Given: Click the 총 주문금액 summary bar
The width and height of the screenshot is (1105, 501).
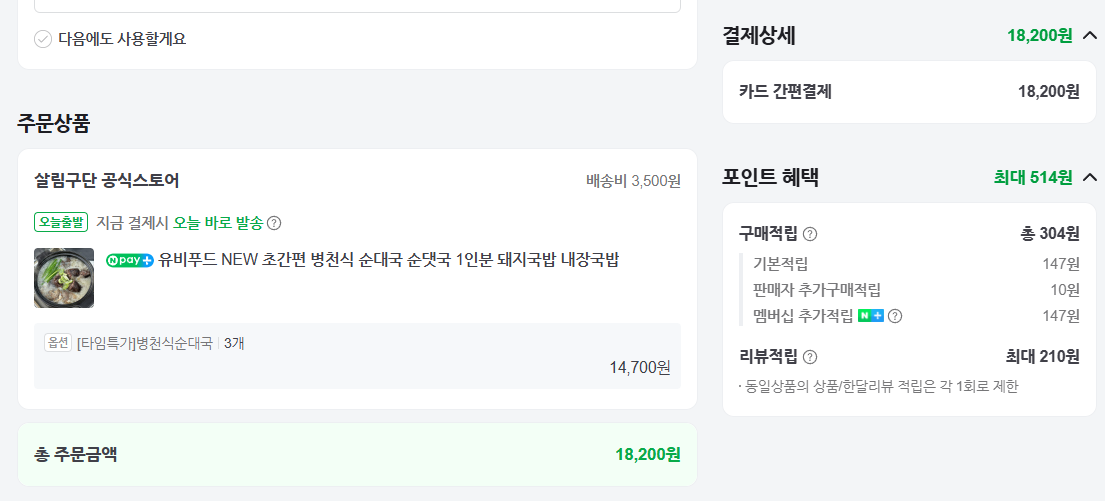Looking at the screenshot, I should (357, 454).
